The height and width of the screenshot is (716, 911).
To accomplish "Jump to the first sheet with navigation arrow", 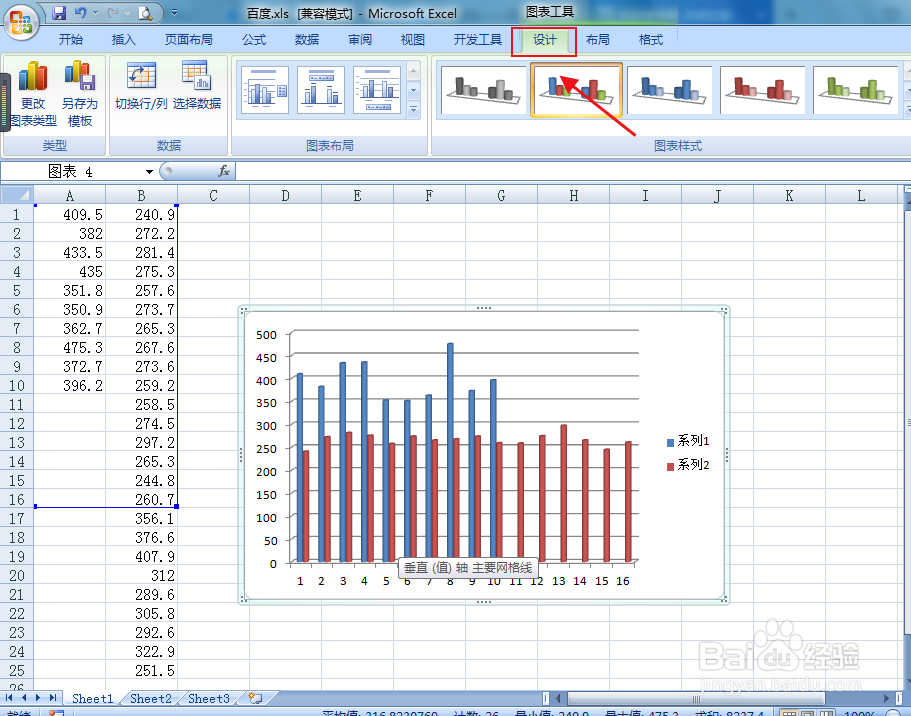I will (9, 697).
